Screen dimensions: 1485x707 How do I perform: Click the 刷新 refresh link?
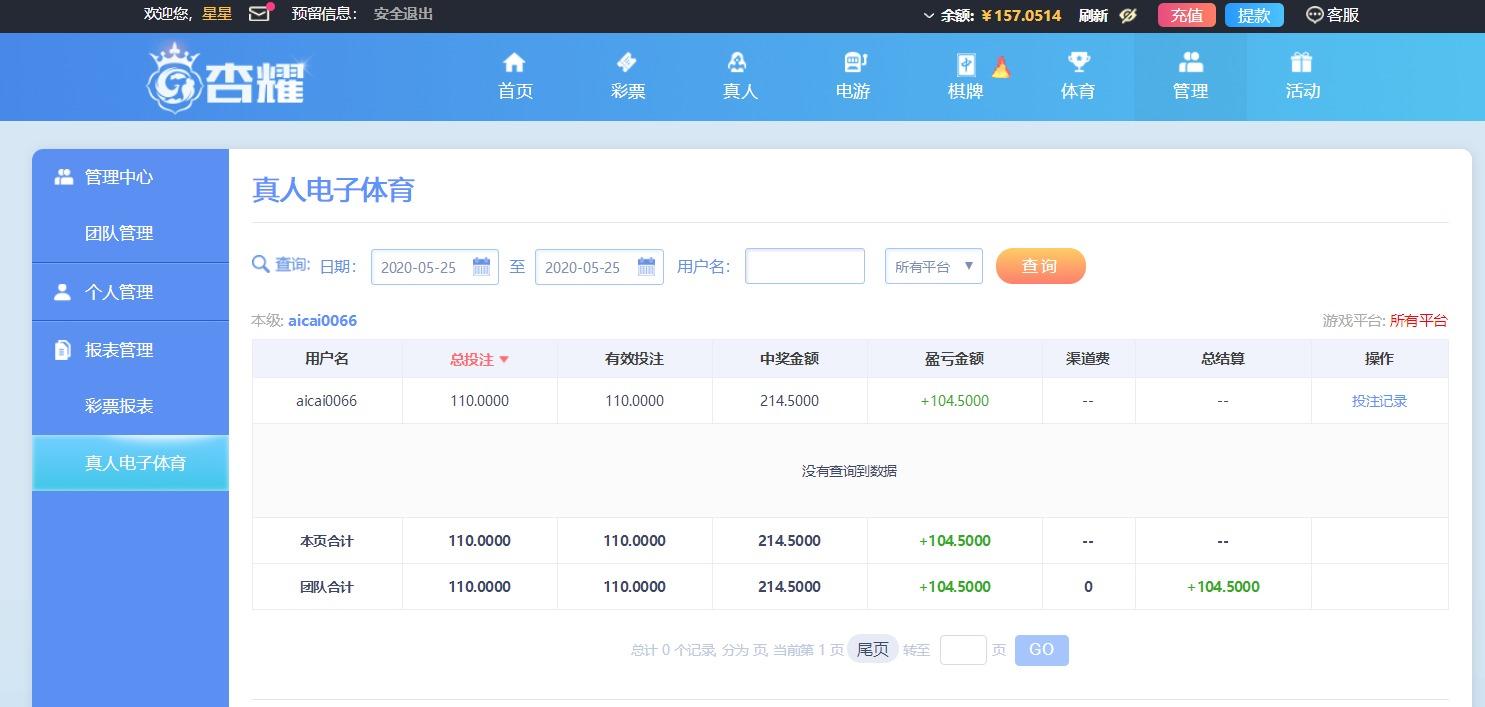[x=1093, y=15]
